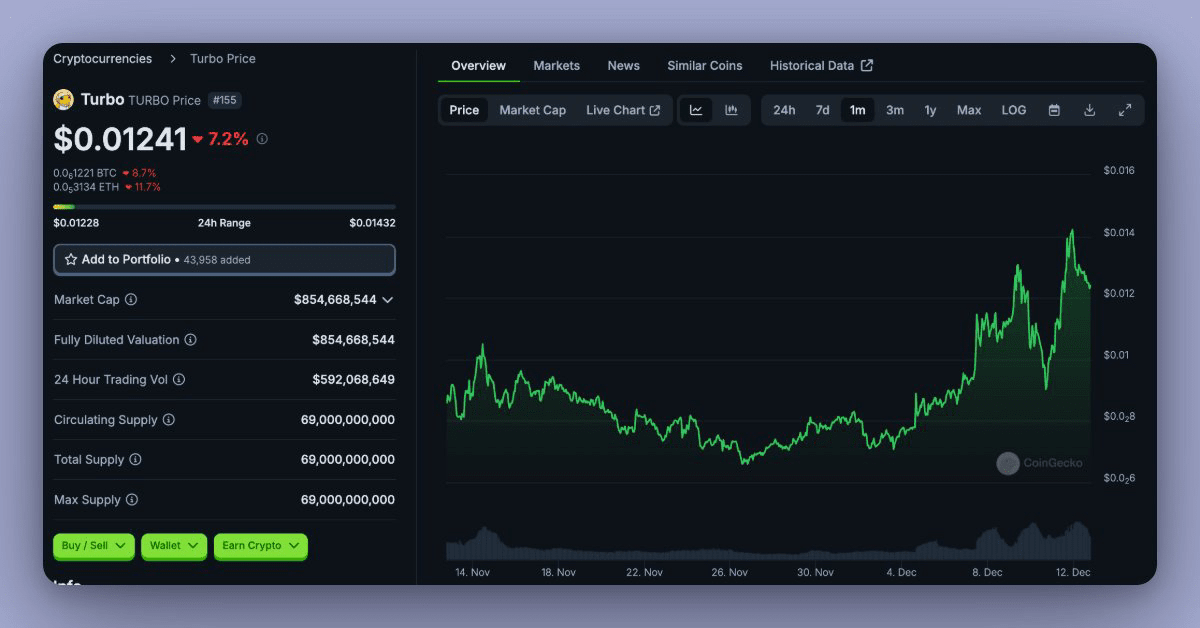Click the $0.01228 24h low value
The height and width of the screenshot is (628, 1200).
(x=76, y=223)
